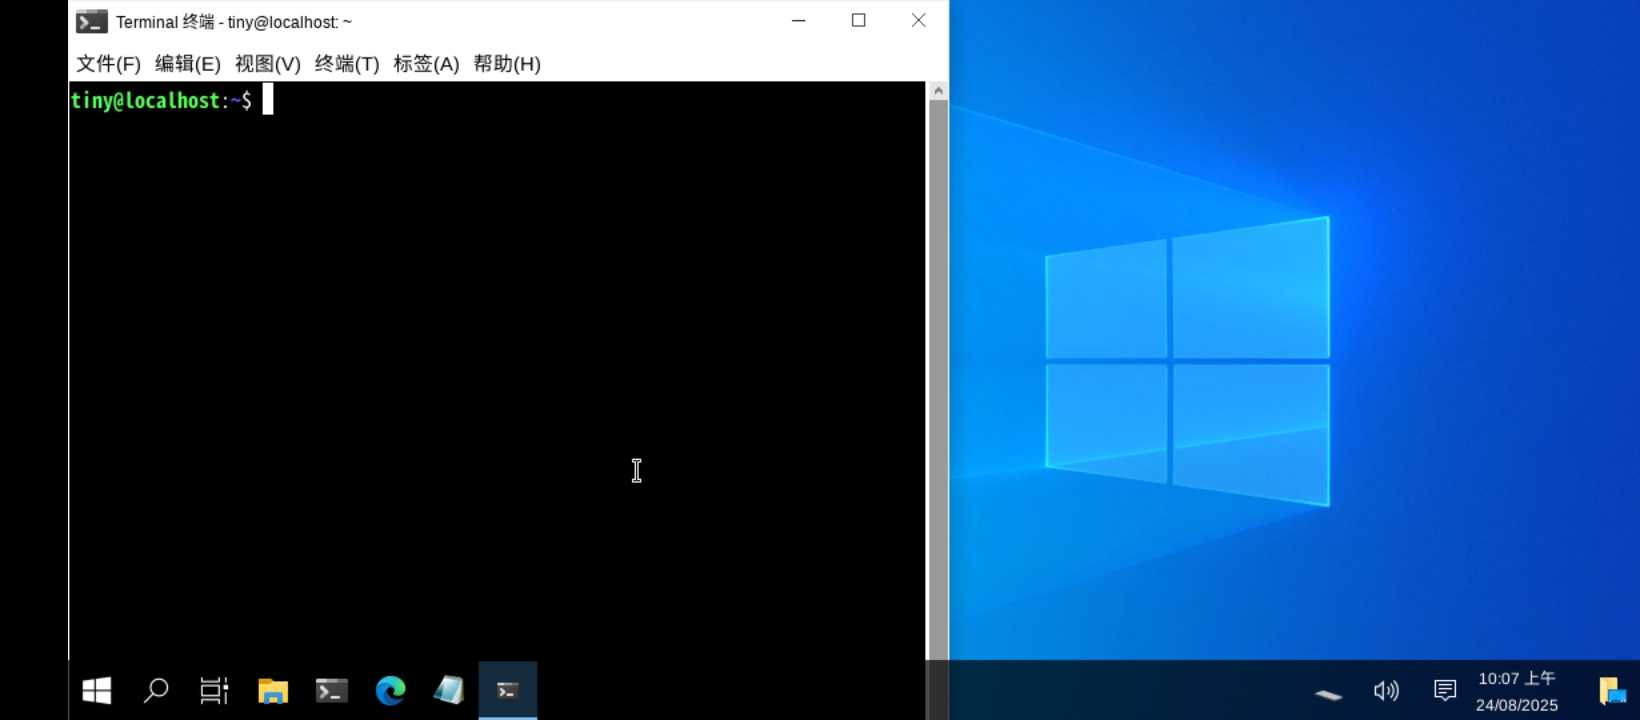Expand the 视图(V) menu
1640x720 pixels.
[x=267, y=64]
